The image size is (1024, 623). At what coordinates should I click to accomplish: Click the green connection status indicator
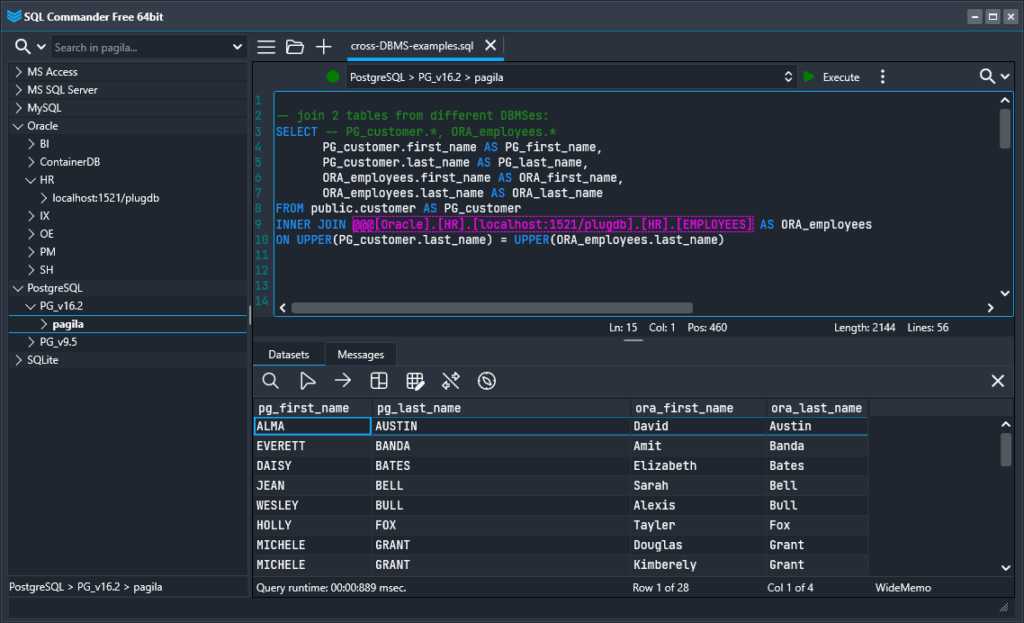click(x=331, y=76)
